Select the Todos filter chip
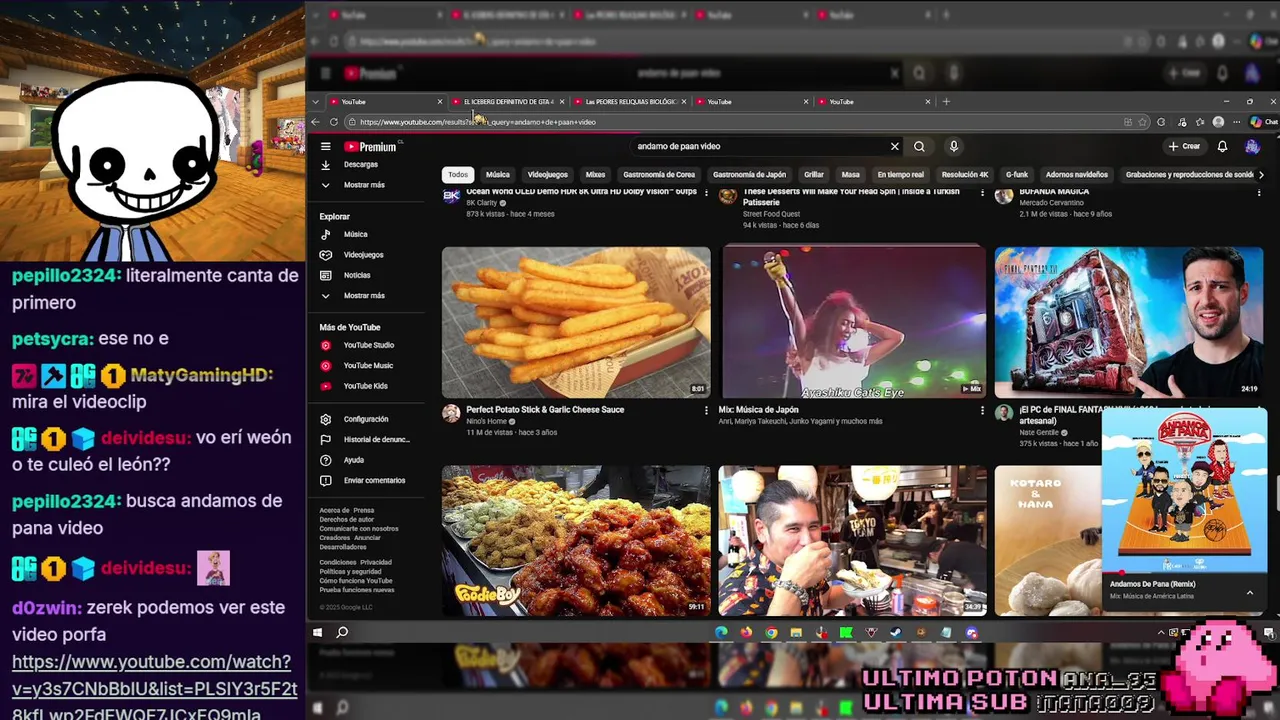This screenshot has width=1280, height=720. (458, 174)
